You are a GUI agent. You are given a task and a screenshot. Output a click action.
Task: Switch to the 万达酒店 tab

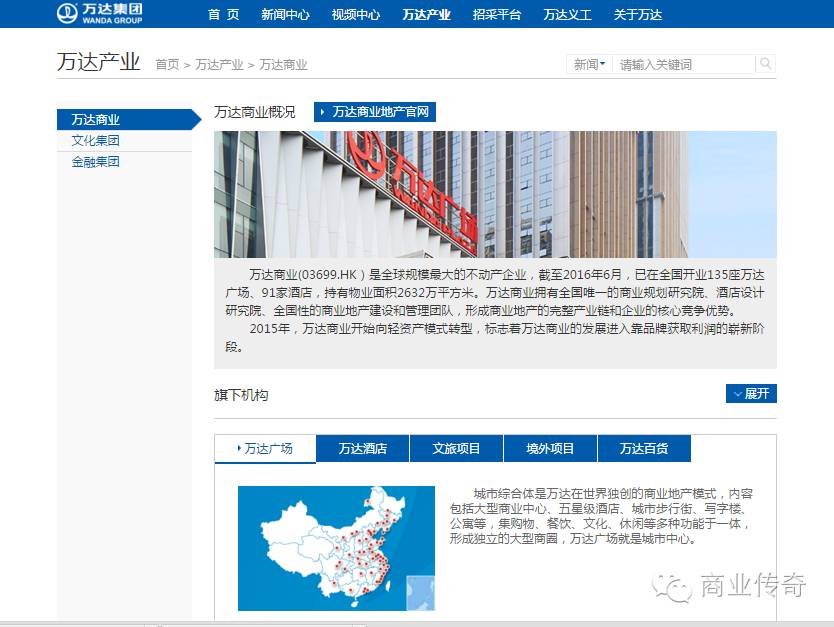(x=363, y=448)
